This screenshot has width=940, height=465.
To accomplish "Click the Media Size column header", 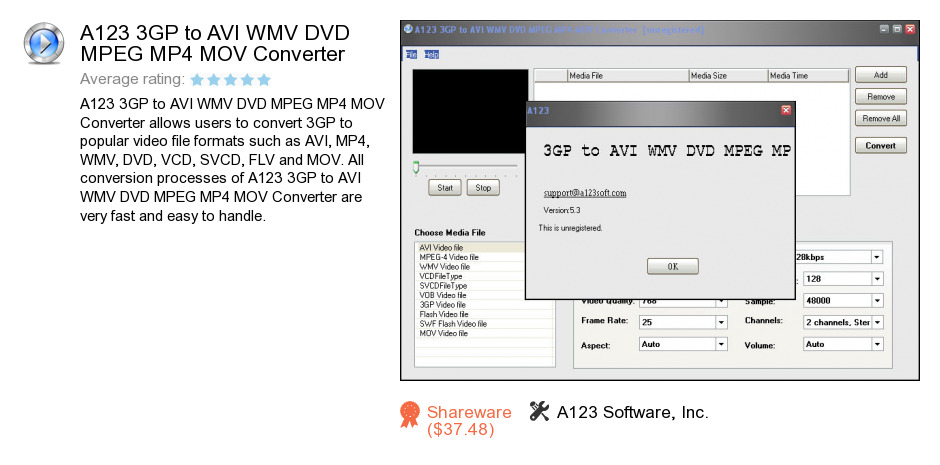I will click(x=728, y=76).
